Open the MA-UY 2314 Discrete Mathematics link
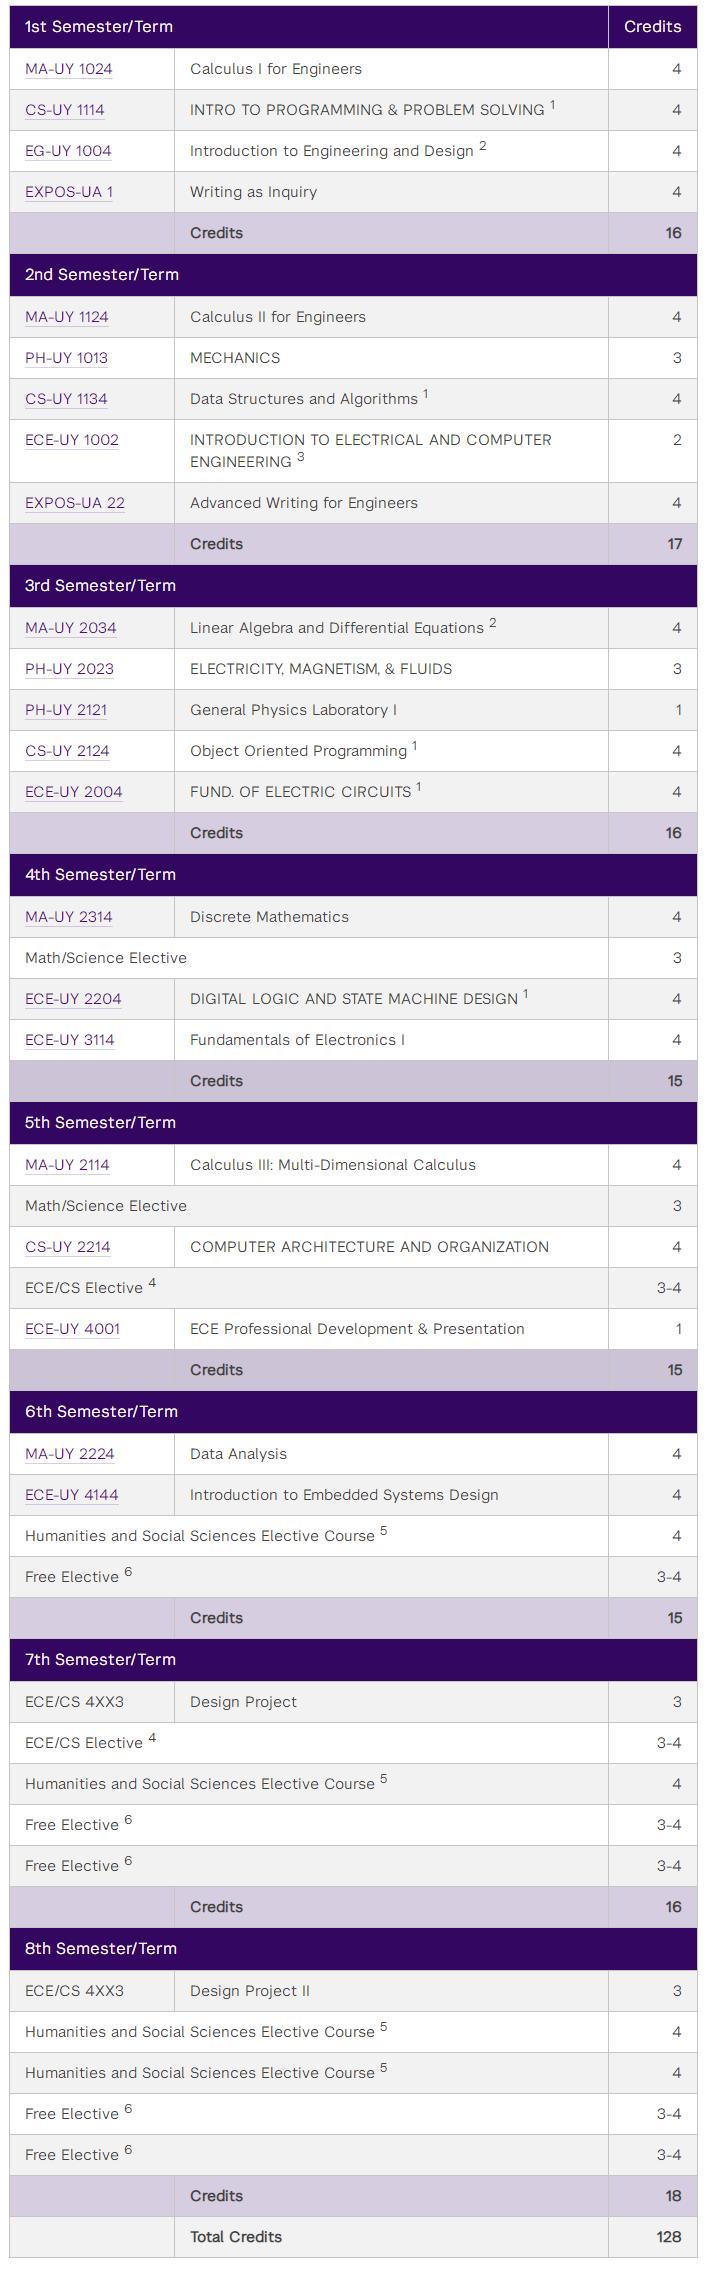 [69, 917]
